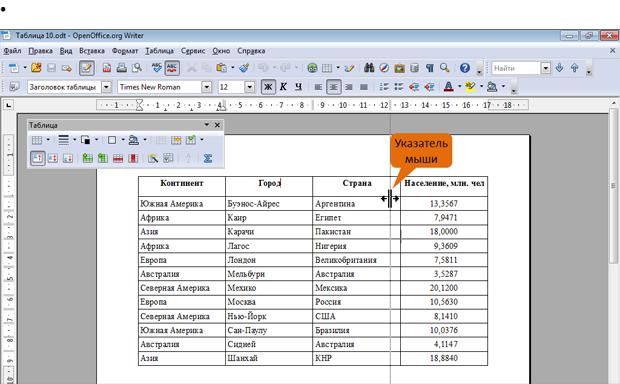Expand the New document dropdown arrow
The width and height of the screenshot is (620, 384).
(25, 68)
